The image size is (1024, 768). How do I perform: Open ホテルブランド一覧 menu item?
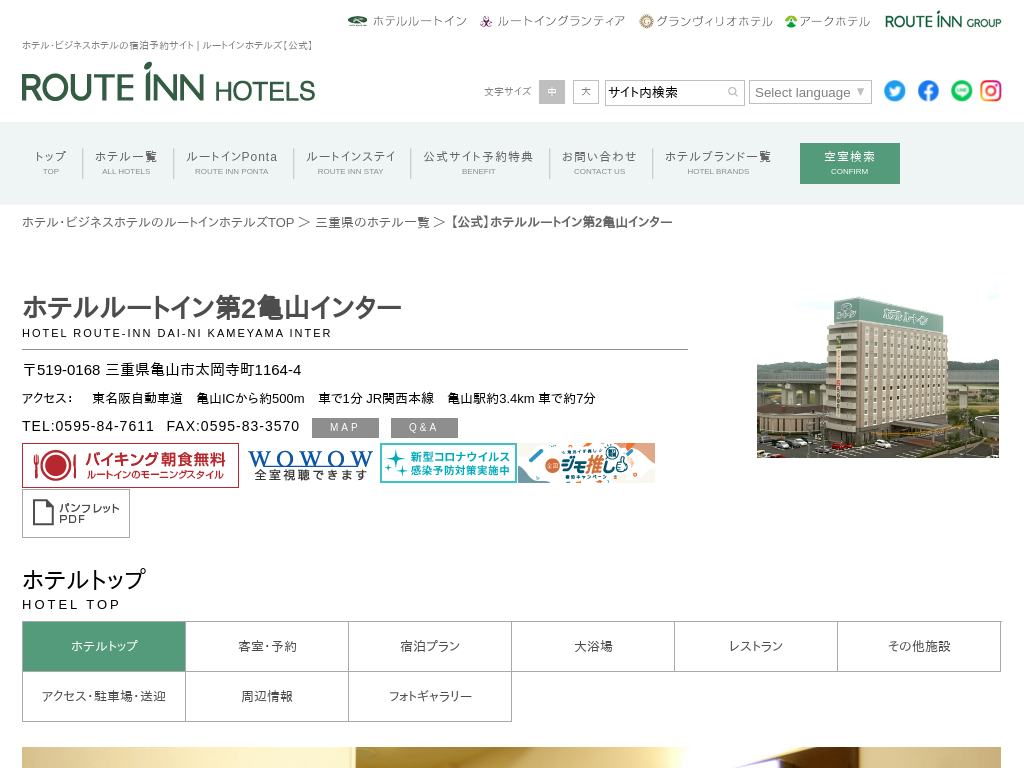(x=718, y=163)
